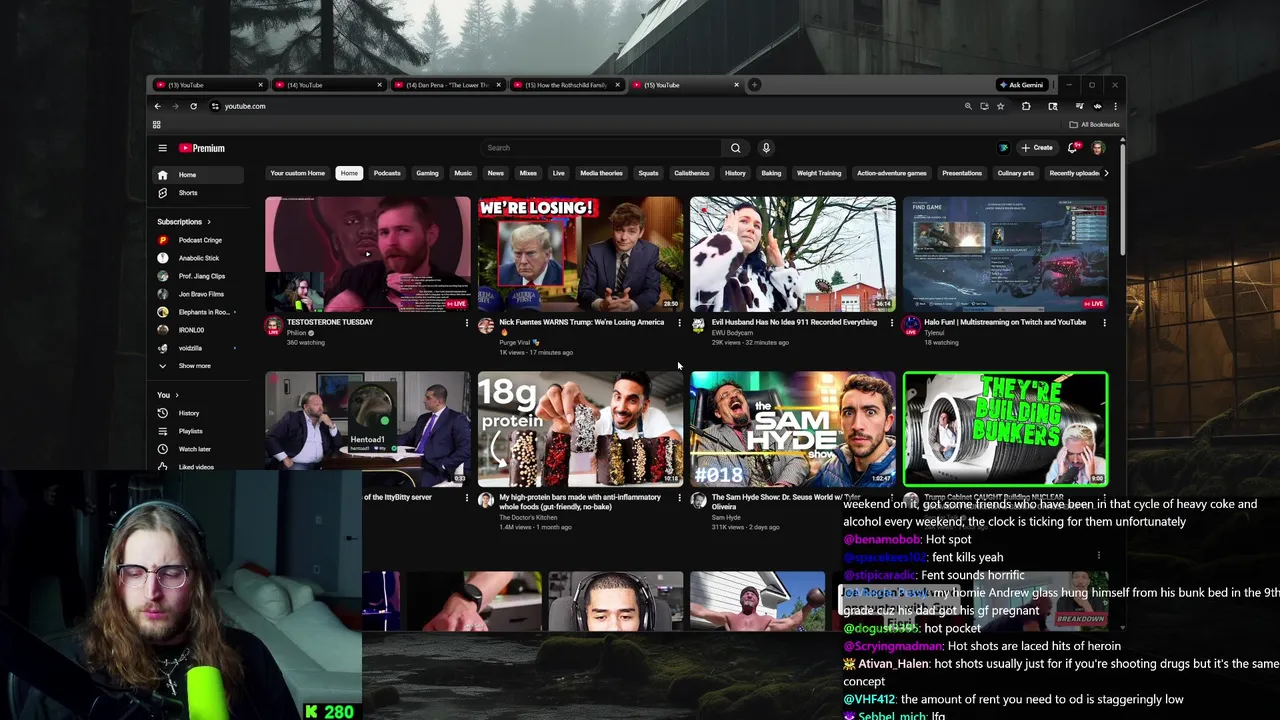Switch to the Dan Pena browser tab
Viewport: 1280px width, 720px height.
tap(447, 85)
